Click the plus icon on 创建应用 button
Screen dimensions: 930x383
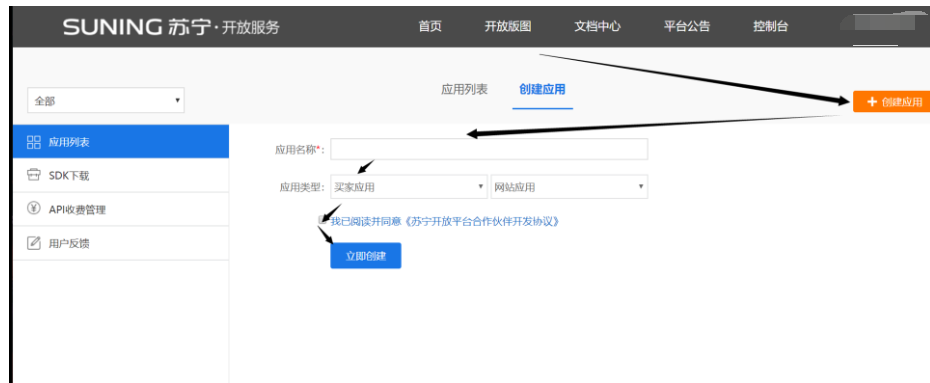tap(871, 101)
